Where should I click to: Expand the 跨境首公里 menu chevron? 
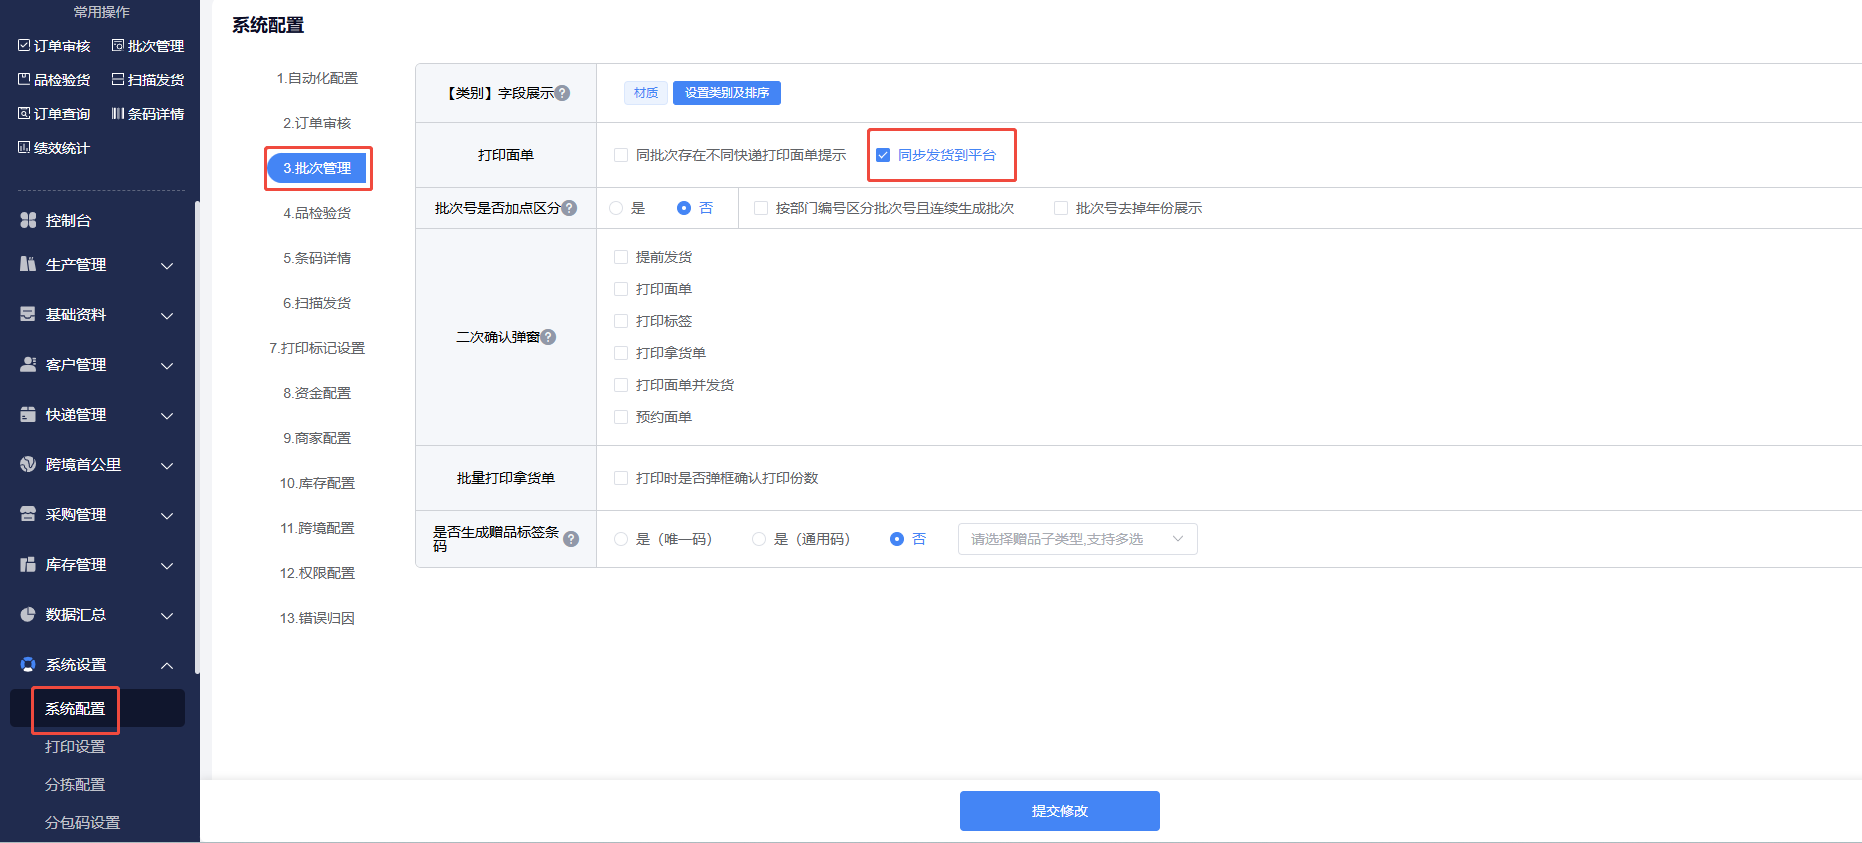click(167, 465)
